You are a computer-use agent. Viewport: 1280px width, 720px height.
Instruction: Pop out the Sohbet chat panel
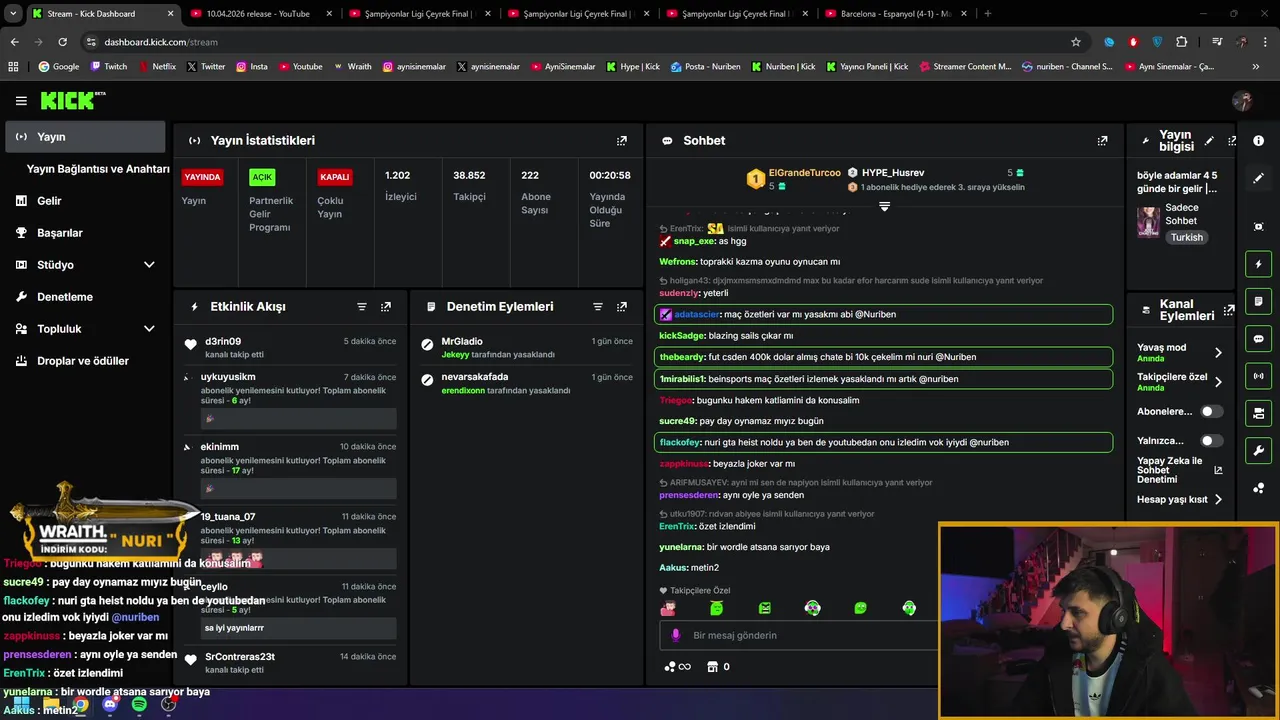click(1102, 141)
